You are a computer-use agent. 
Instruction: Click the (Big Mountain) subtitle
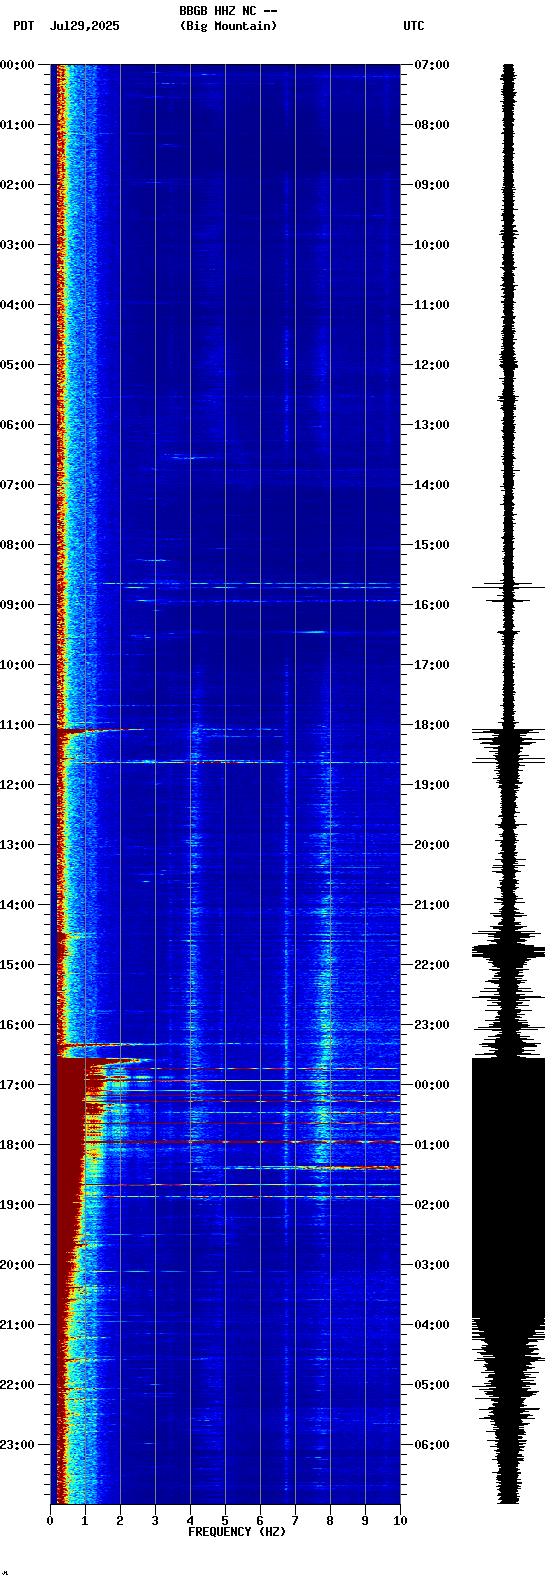click(x=228, y=26)
